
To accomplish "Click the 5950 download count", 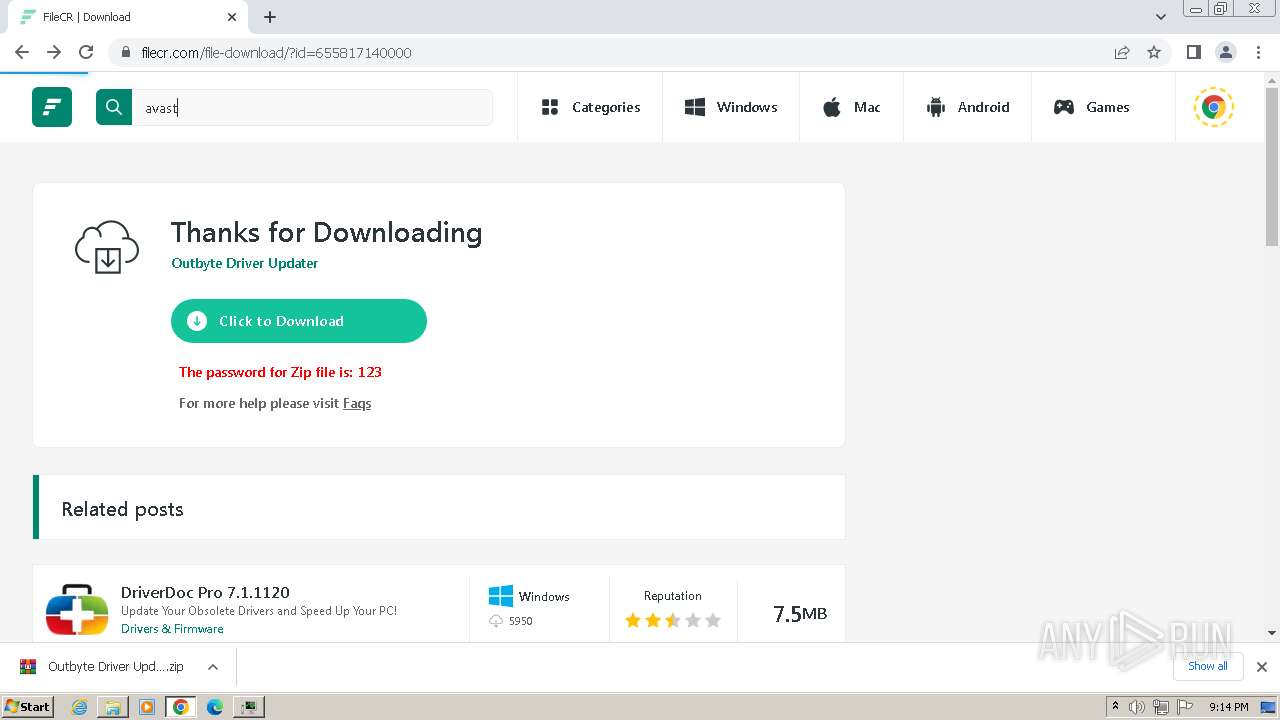I will [x=520, y=621].
